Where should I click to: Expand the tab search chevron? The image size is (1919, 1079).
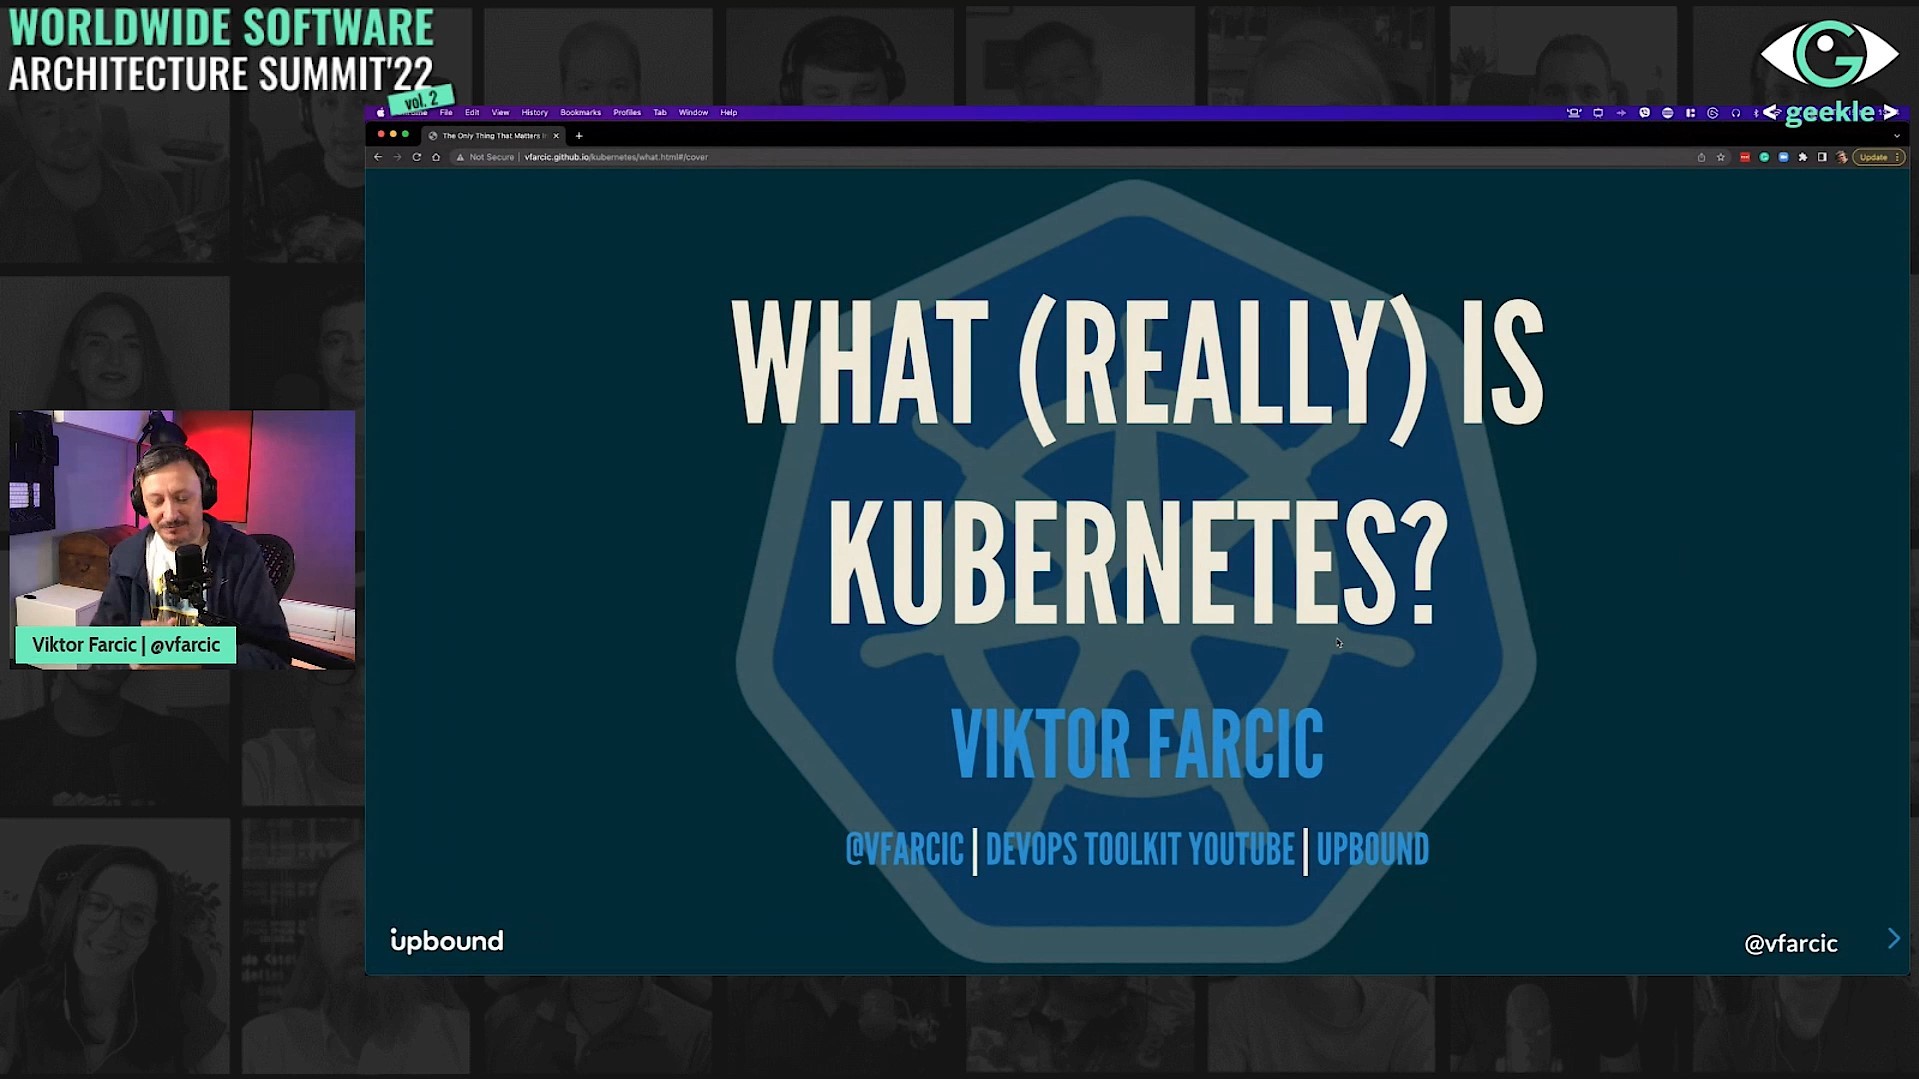point(1896,136)
